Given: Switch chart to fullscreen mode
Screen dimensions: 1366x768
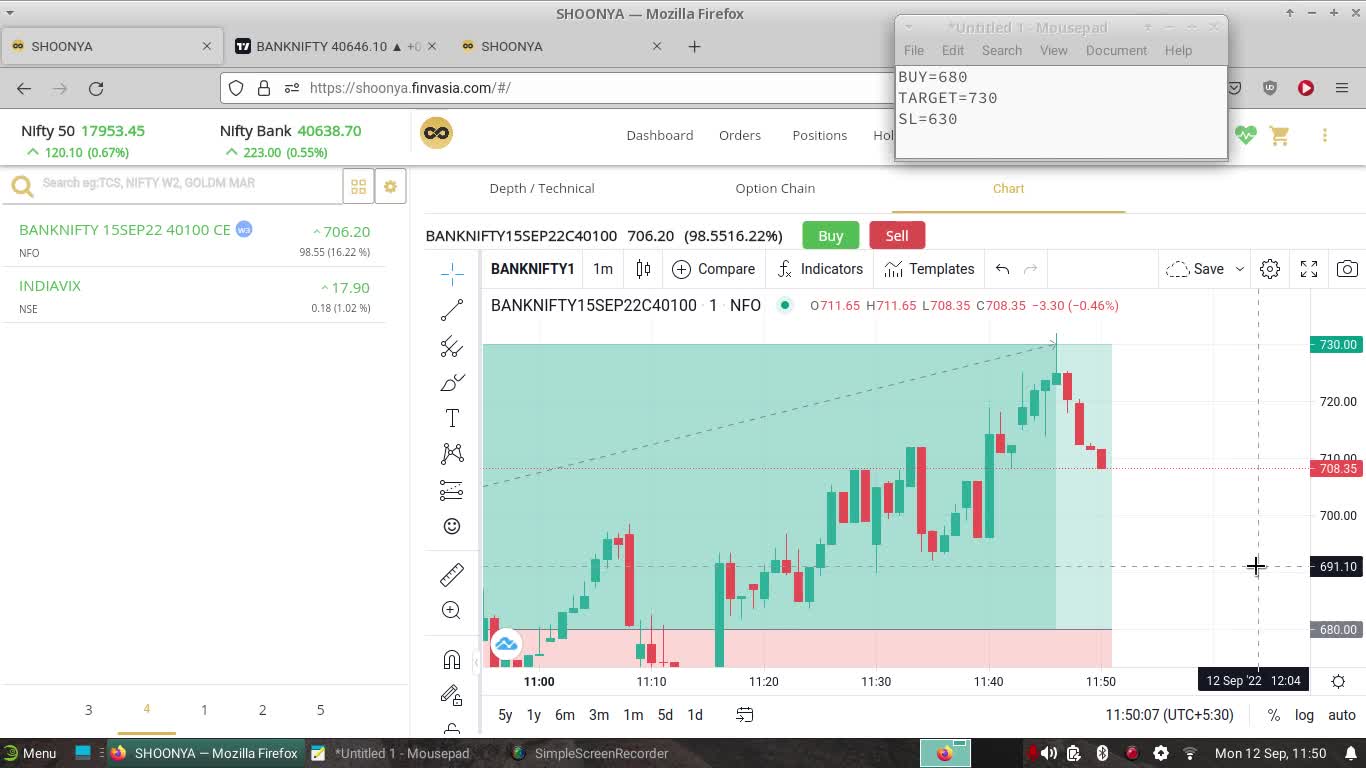Looking at the screenshot, I should (x=1309, y=269).
